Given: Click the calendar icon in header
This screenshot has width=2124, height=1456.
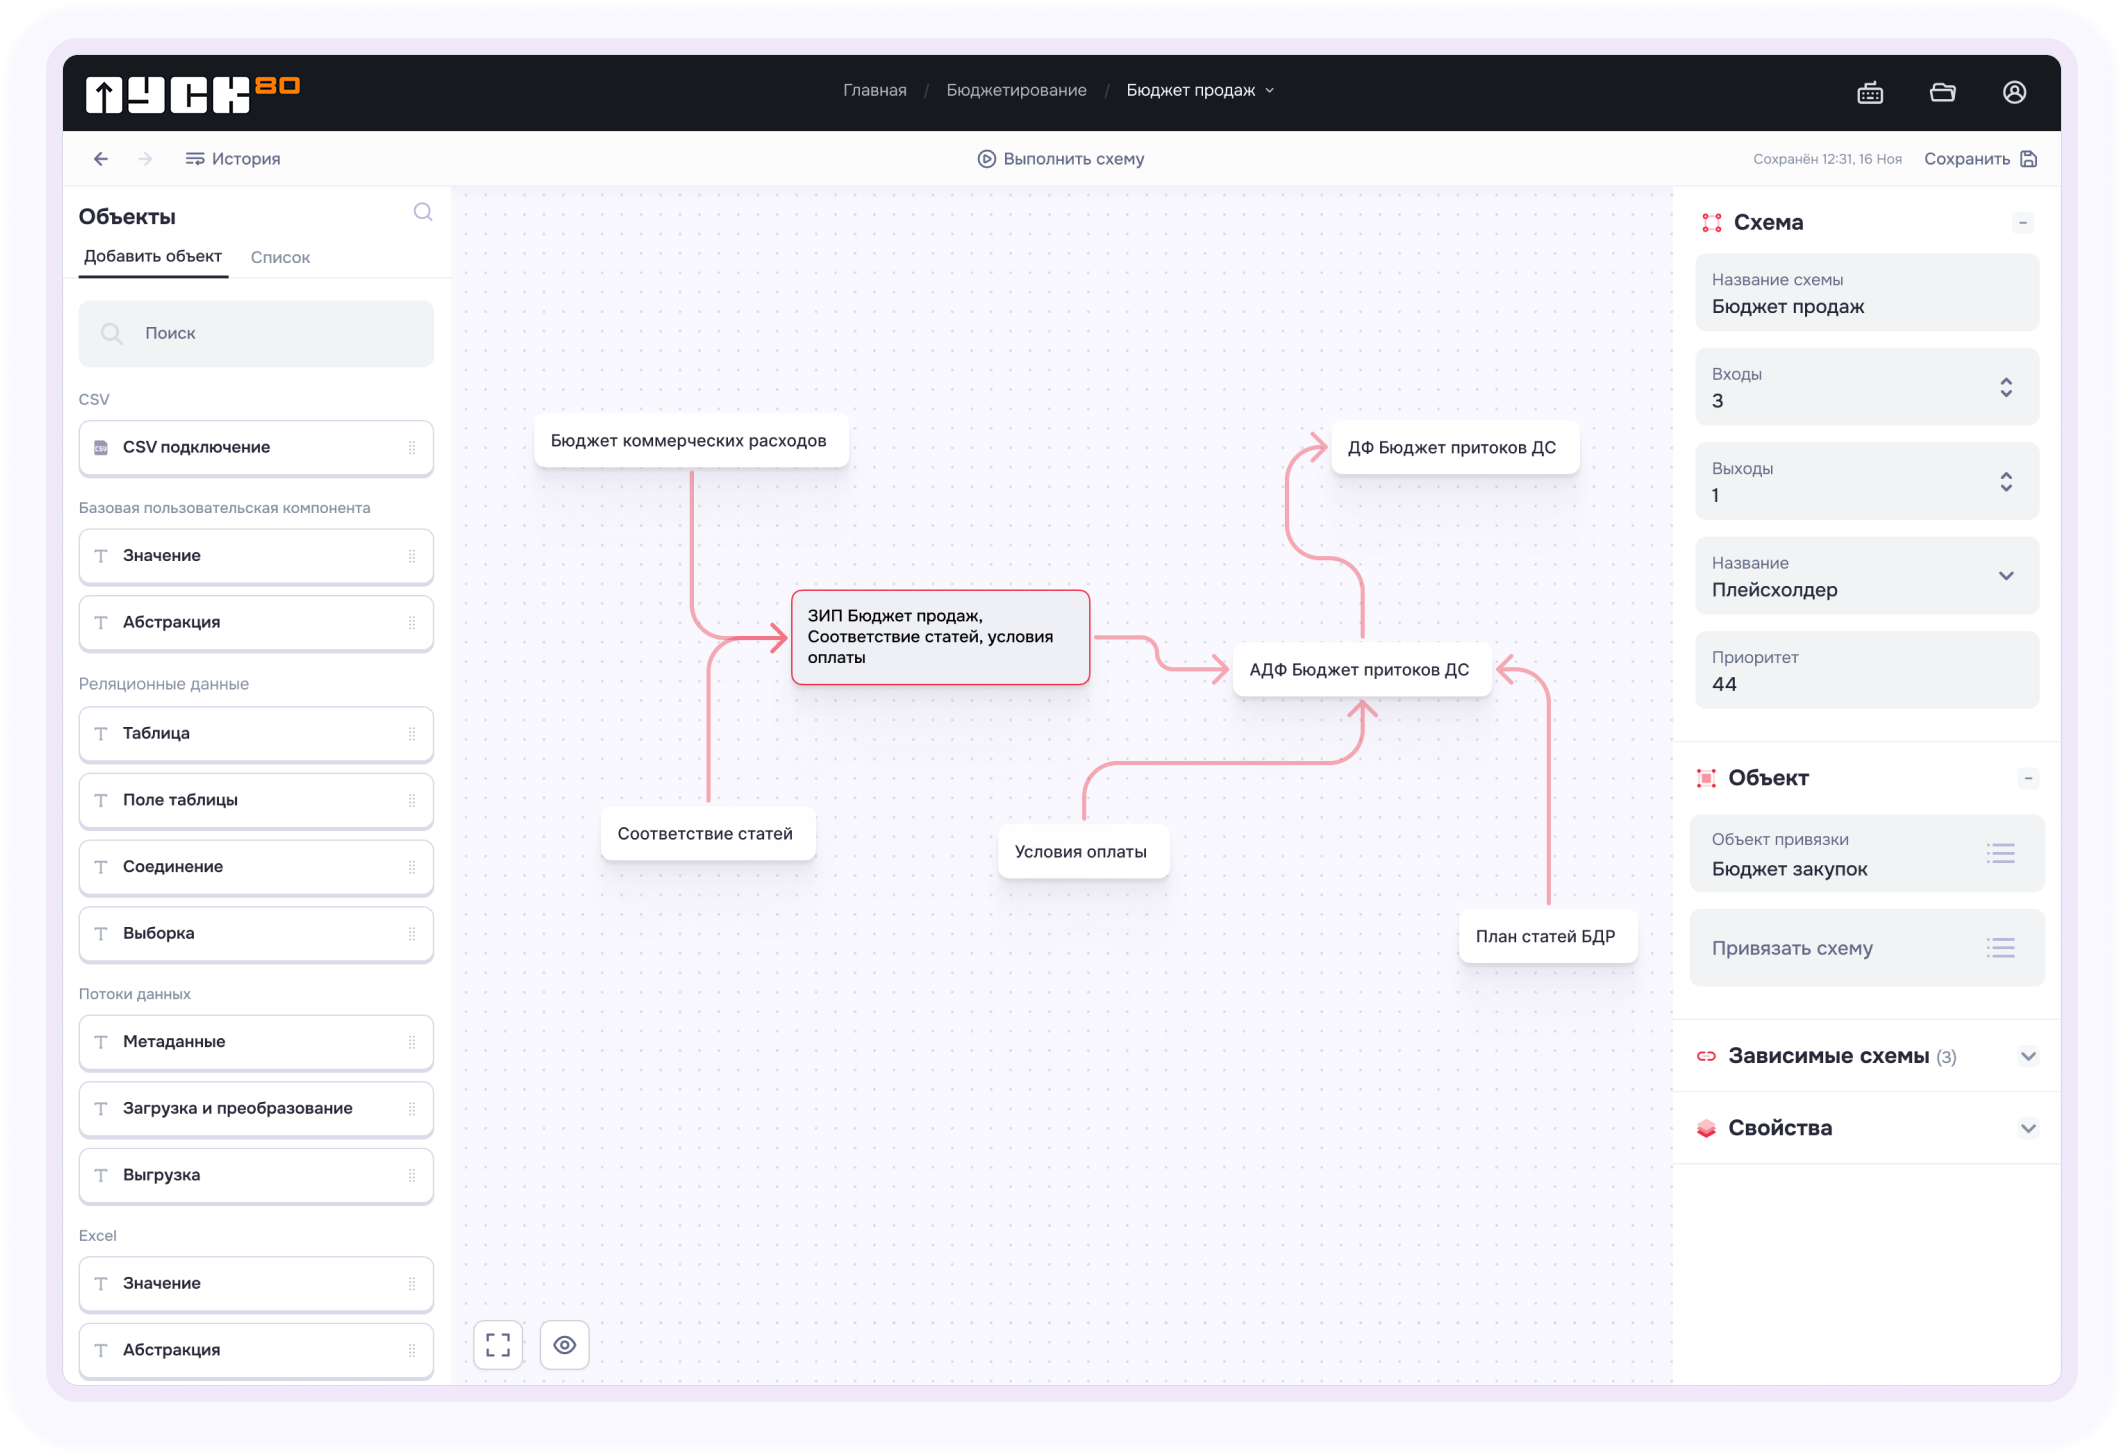Looking at the screenshot, I should point(1870,93).
